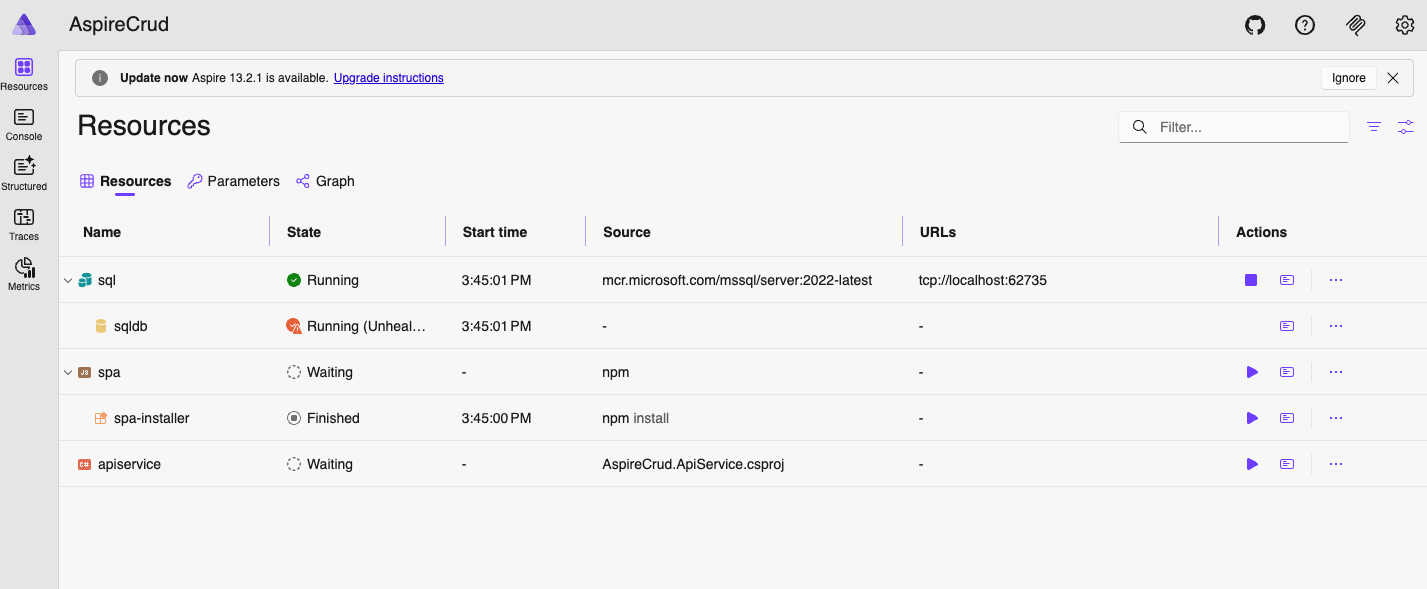Screen dimensions: 1427x589
Task: Open the resource type filter menu
Action: (x=1374, y=127)
